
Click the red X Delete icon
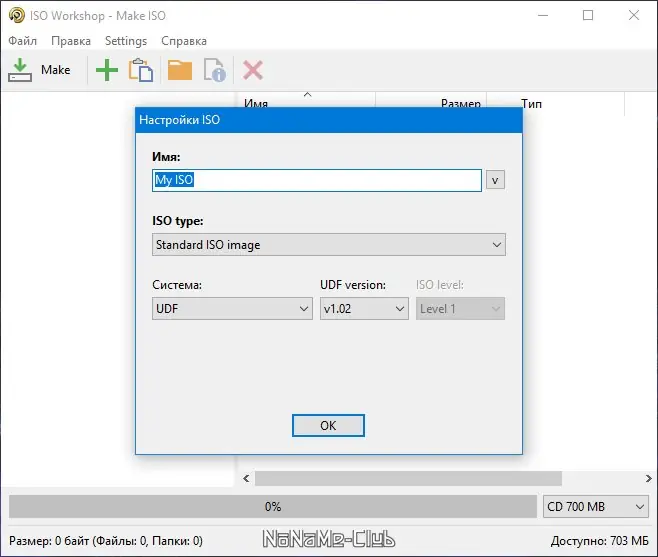click(253, 70)
